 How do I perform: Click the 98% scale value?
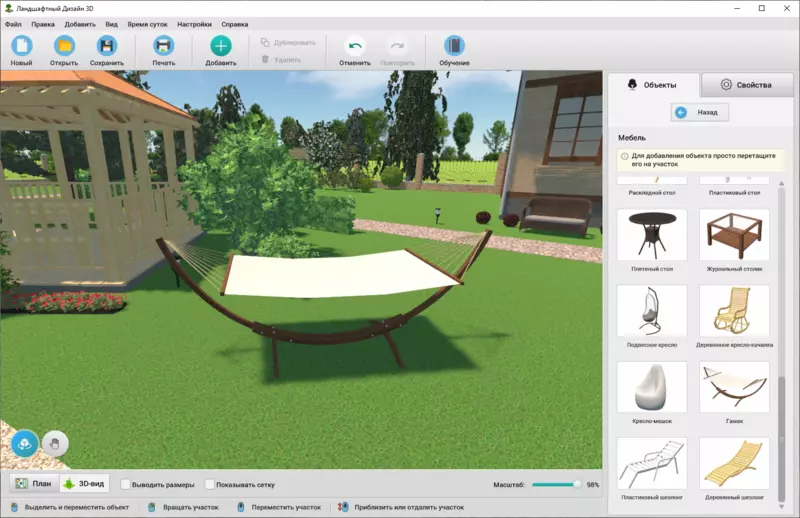coord(592,485)
